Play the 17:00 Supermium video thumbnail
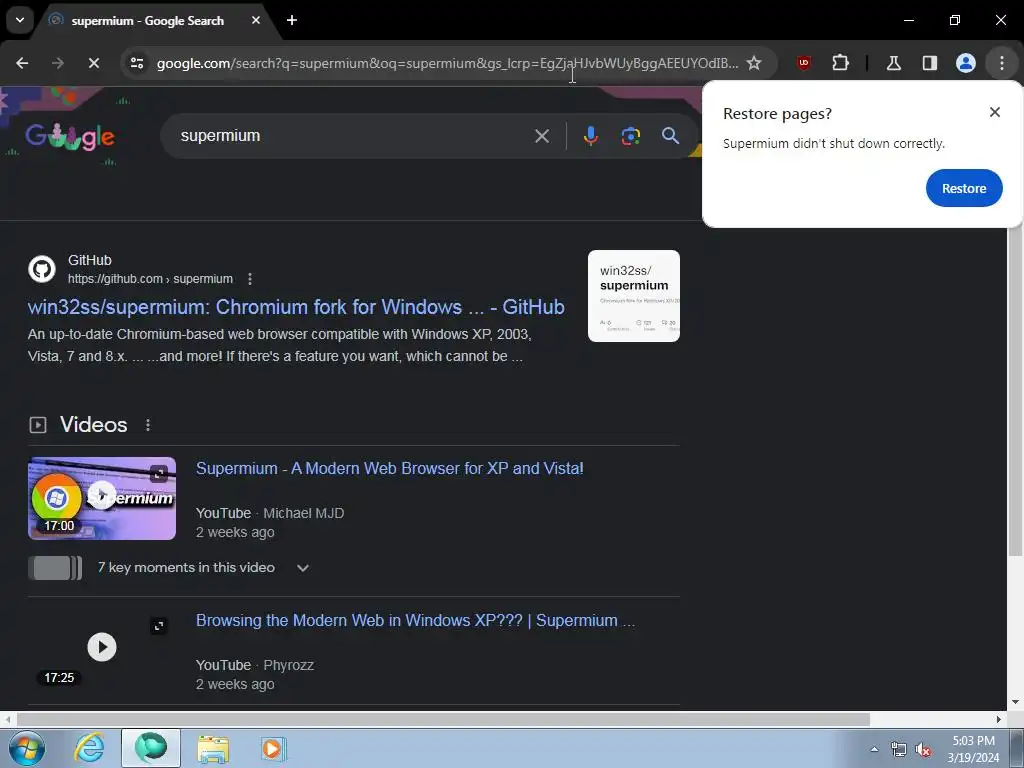The image size is (1024, 768). [102, 498]
